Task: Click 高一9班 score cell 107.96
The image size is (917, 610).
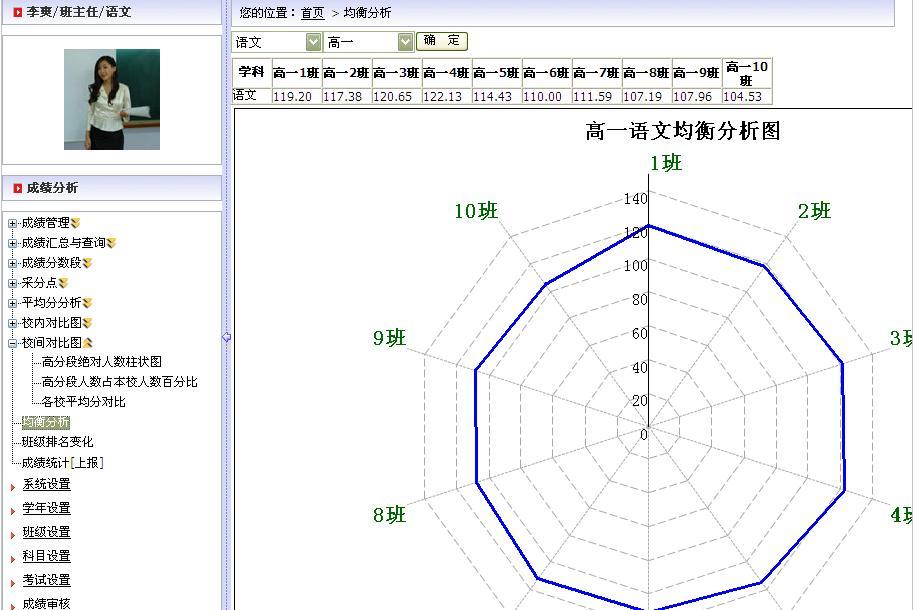Action: point(697,97)
